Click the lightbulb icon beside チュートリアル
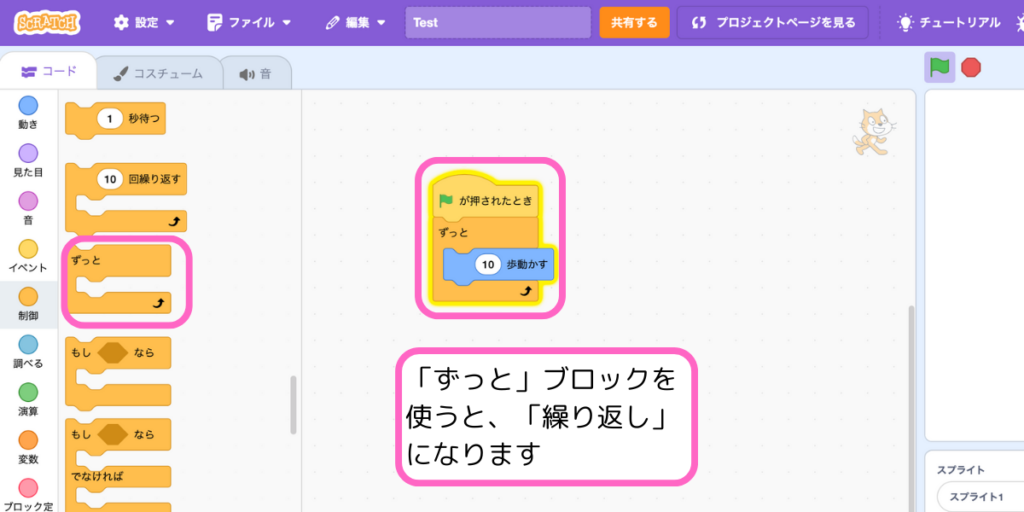Viewport: 1024px width, 512px height. pos(905,23)
